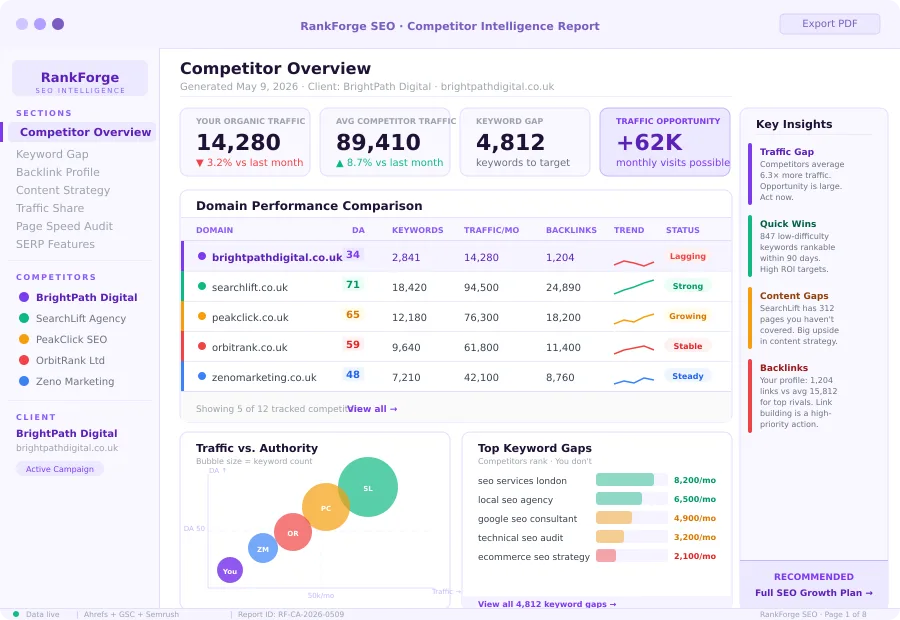
Task: Click View all competitors link
Action: [x=372, y=409]
